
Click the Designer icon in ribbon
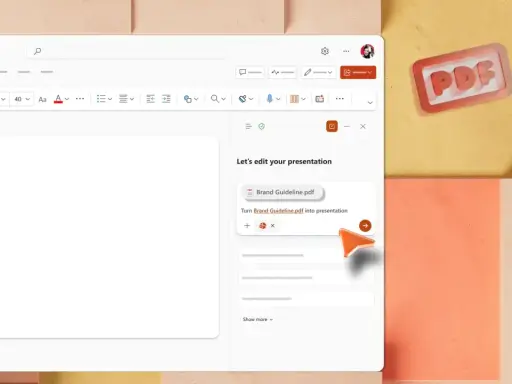coord(242,99)
